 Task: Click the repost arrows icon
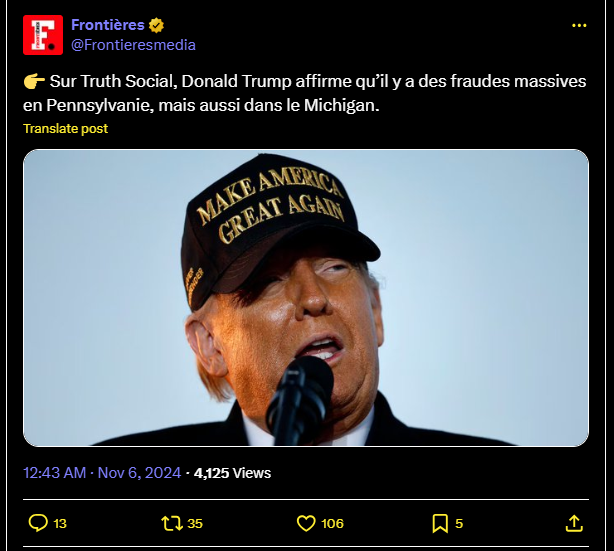(170, 522)
